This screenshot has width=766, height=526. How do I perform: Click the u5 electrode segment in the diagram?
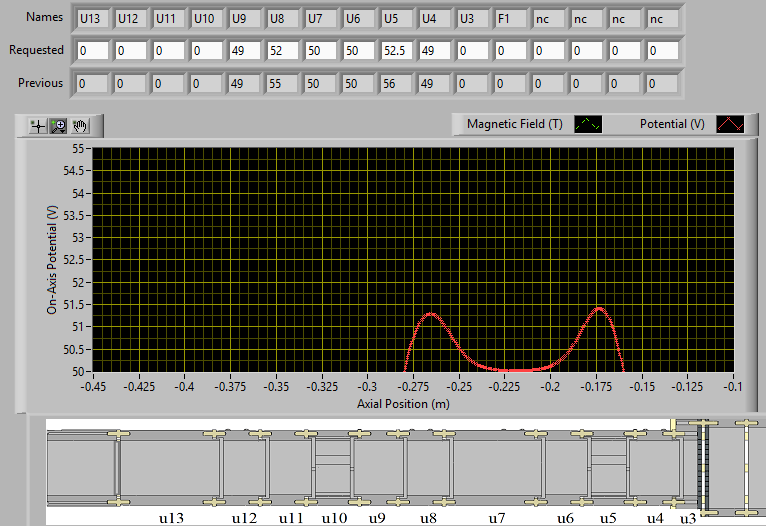click(608, 468)
